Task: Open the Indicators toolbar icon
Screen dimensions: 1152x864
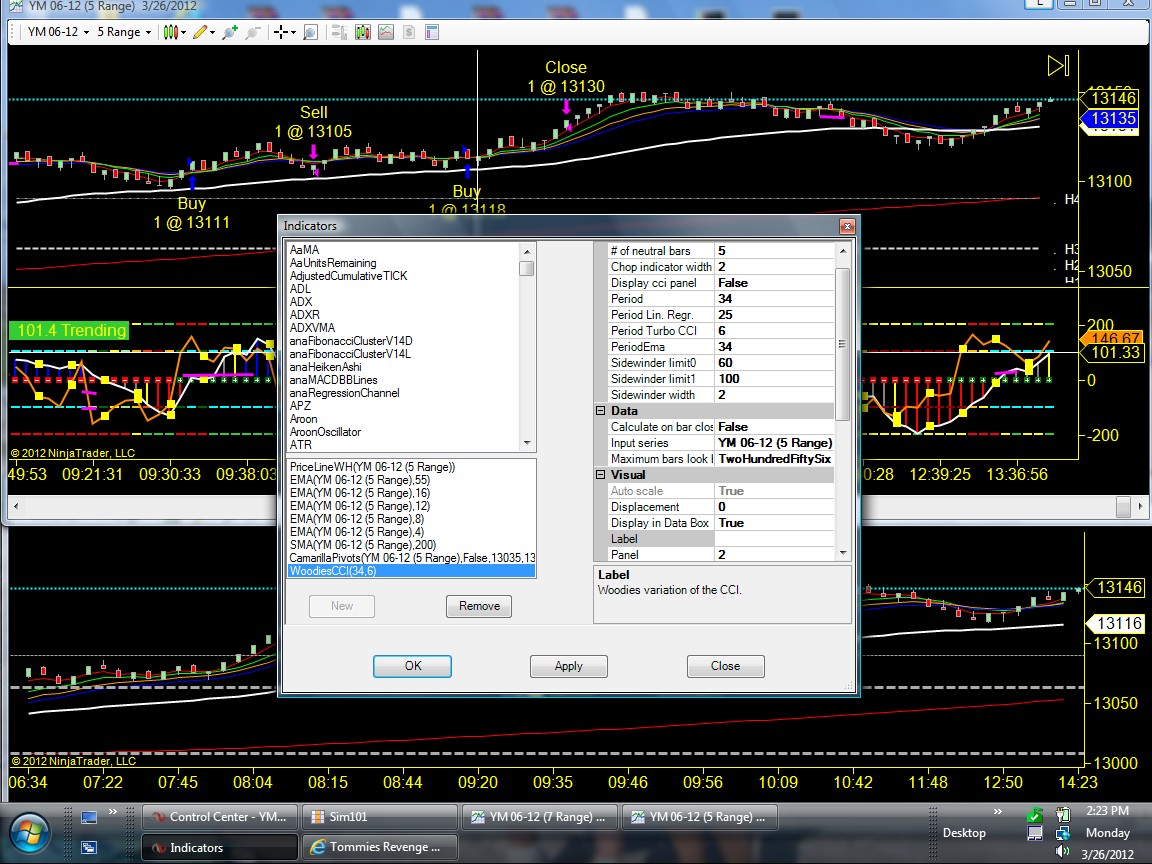Action: tap(386, 32)
